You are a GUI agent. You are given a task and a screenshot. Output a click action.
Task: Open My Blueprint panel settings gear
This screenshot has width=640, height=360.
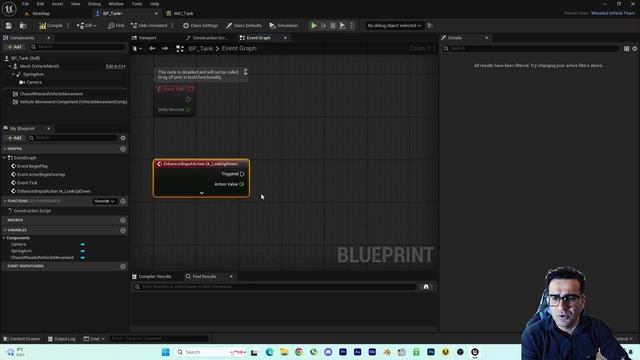pos(123,138)
